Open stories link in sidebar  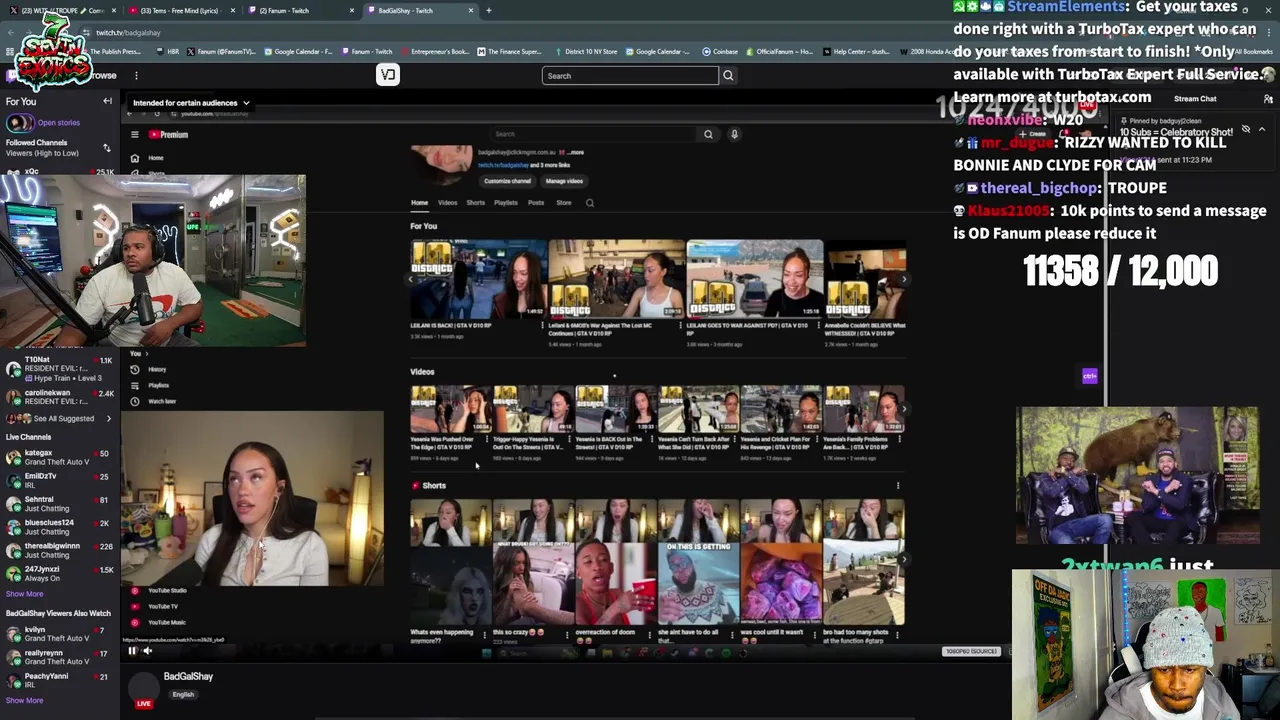pyautogui.click(x=58, y=123)
